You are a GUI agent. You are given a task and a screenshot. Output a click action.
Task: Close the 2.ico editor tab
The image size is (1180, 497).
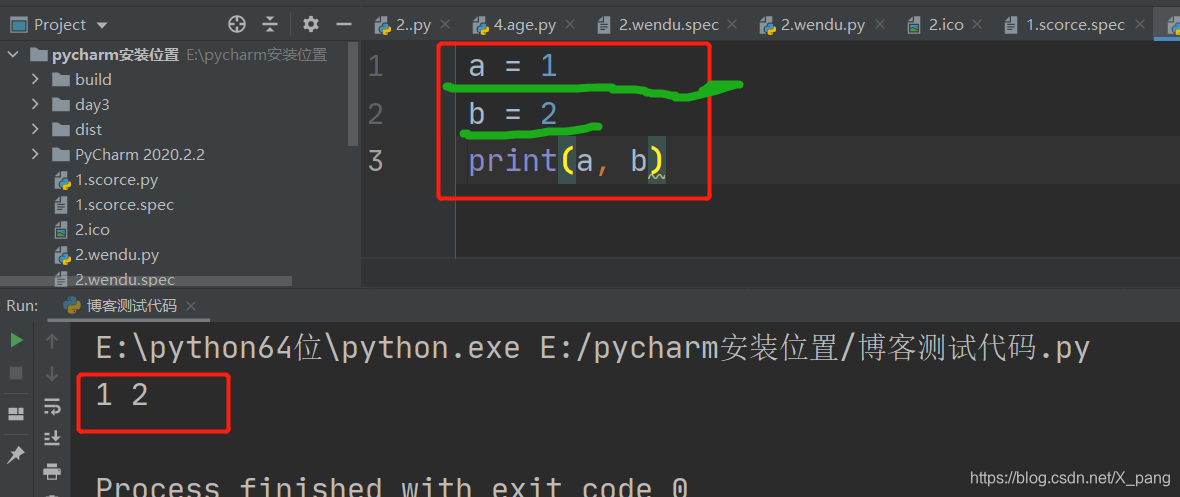[978, 25]
